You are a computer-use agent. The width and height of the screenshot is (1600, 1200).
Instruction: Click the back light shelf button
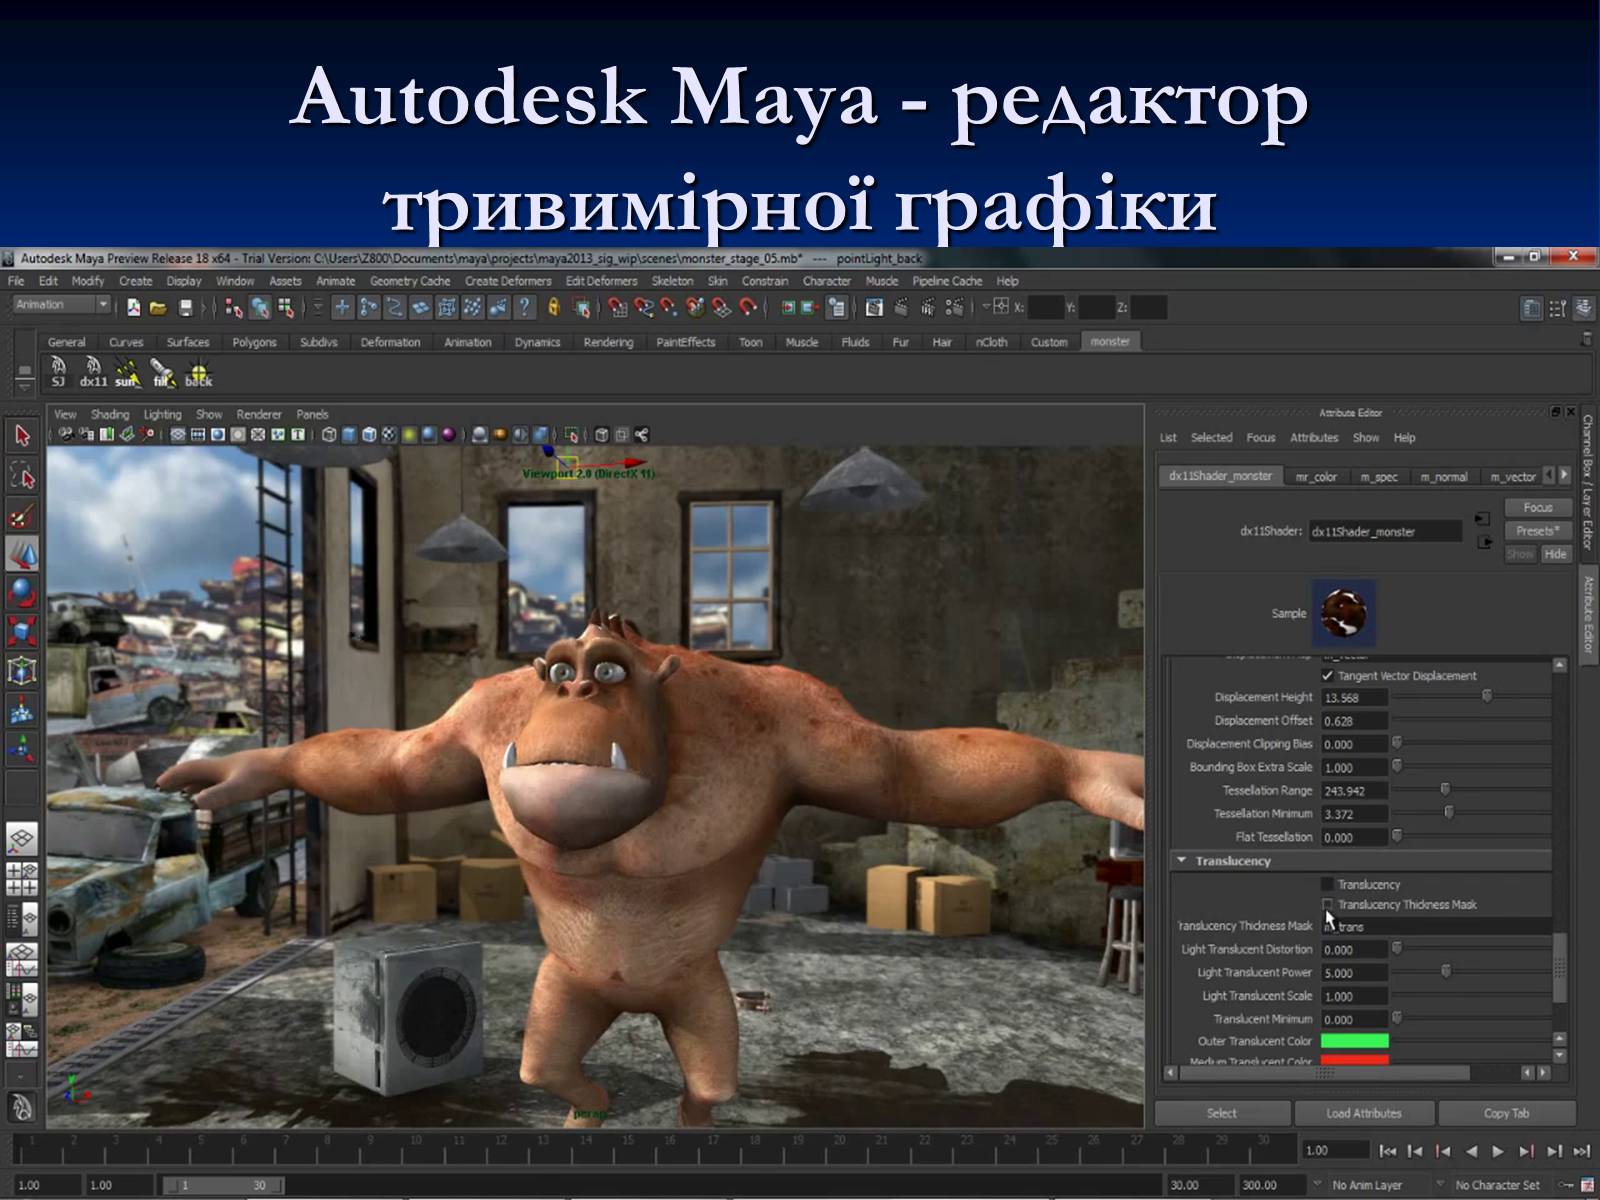(x=198, y=372)
